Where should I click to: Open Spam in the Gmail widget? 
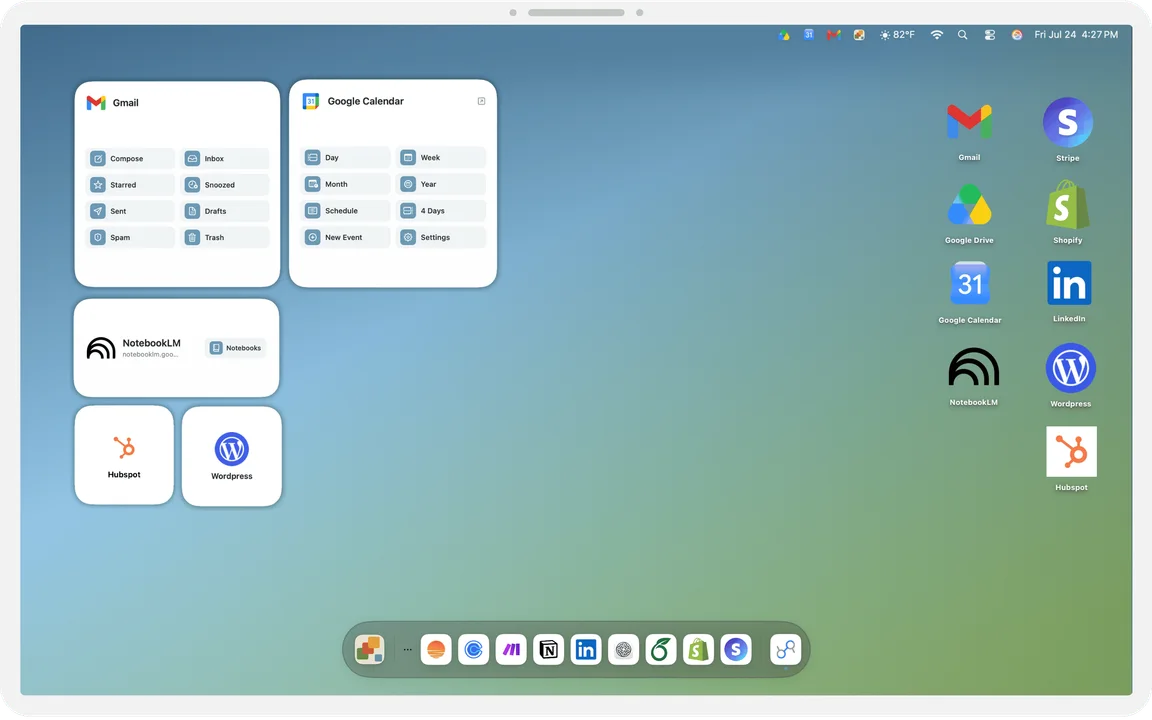[x=131, y=238]
